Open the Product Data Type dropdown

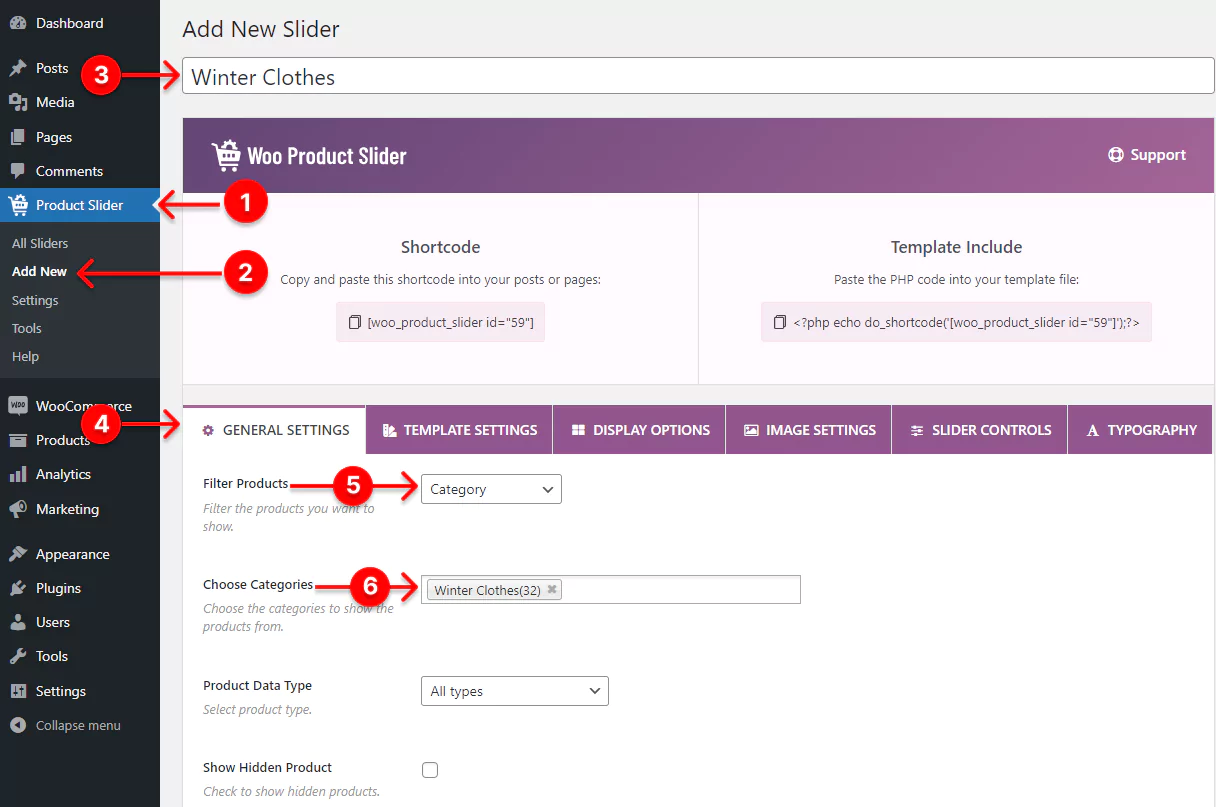pos(514,691)
